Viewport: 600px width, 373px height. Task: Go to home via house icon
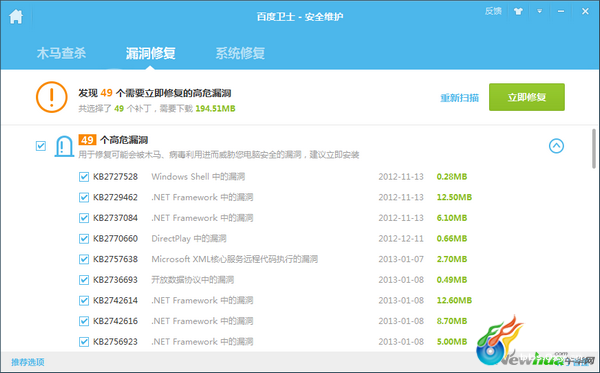click(x=16, y=16)
